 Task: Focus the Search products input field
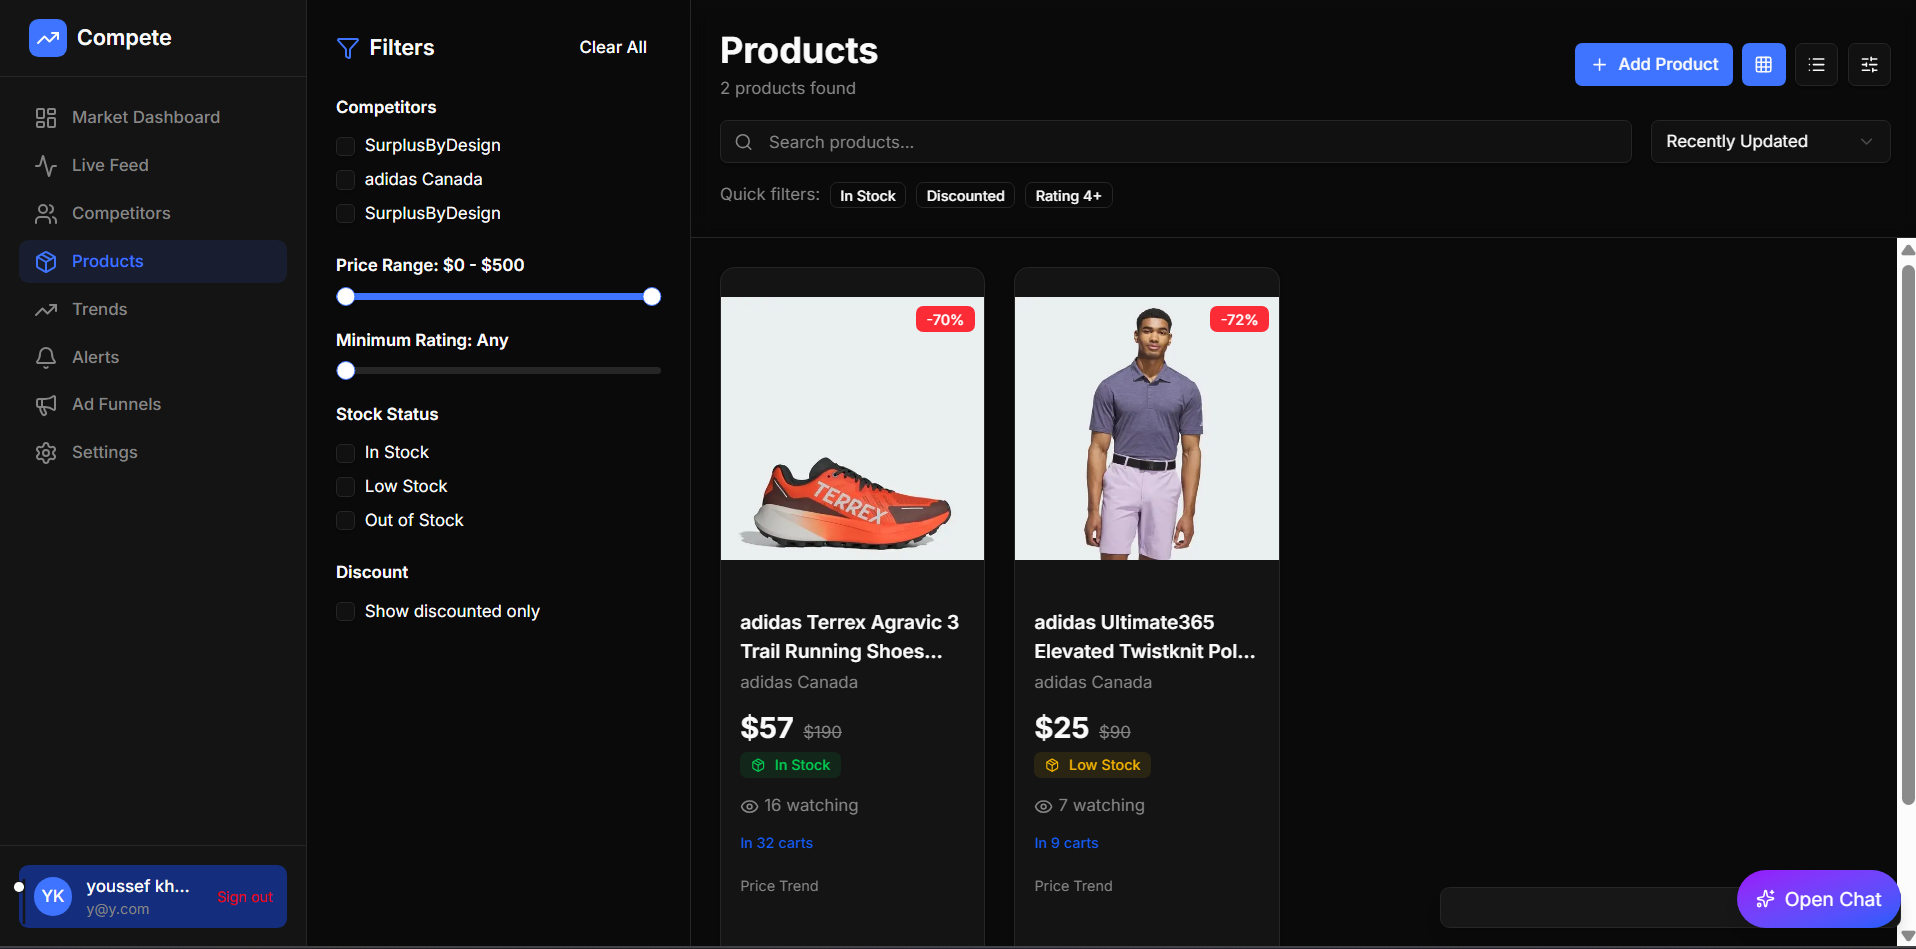click(1190, 142)
